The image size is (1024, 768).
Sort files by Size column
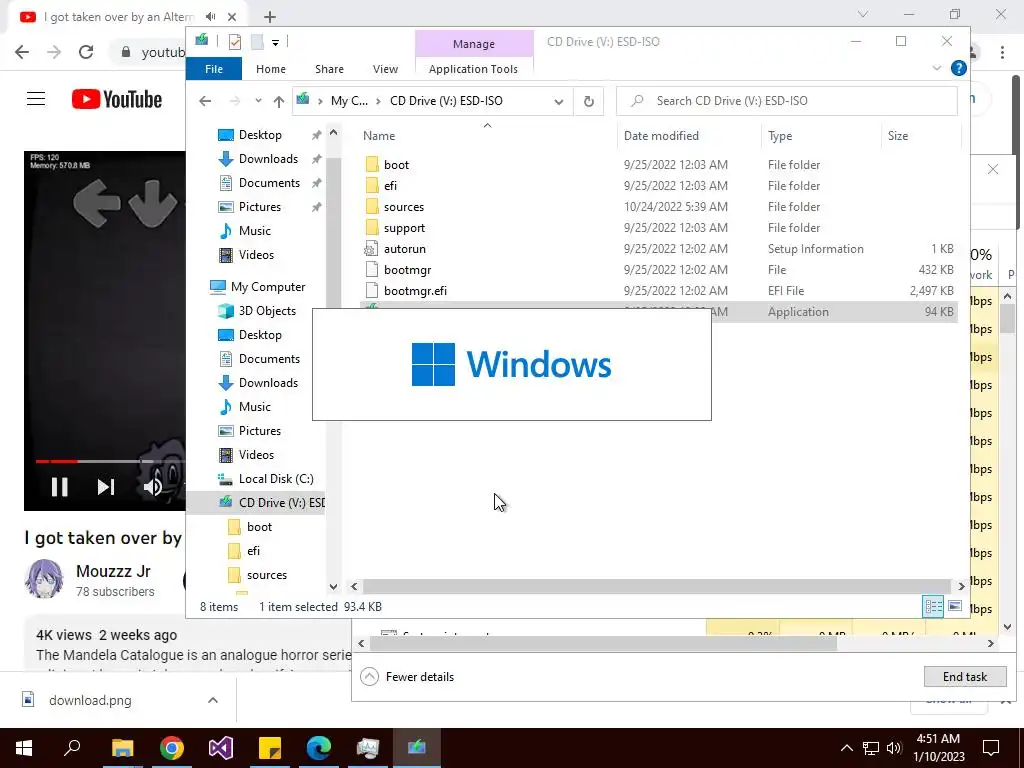tap(897, 136)
